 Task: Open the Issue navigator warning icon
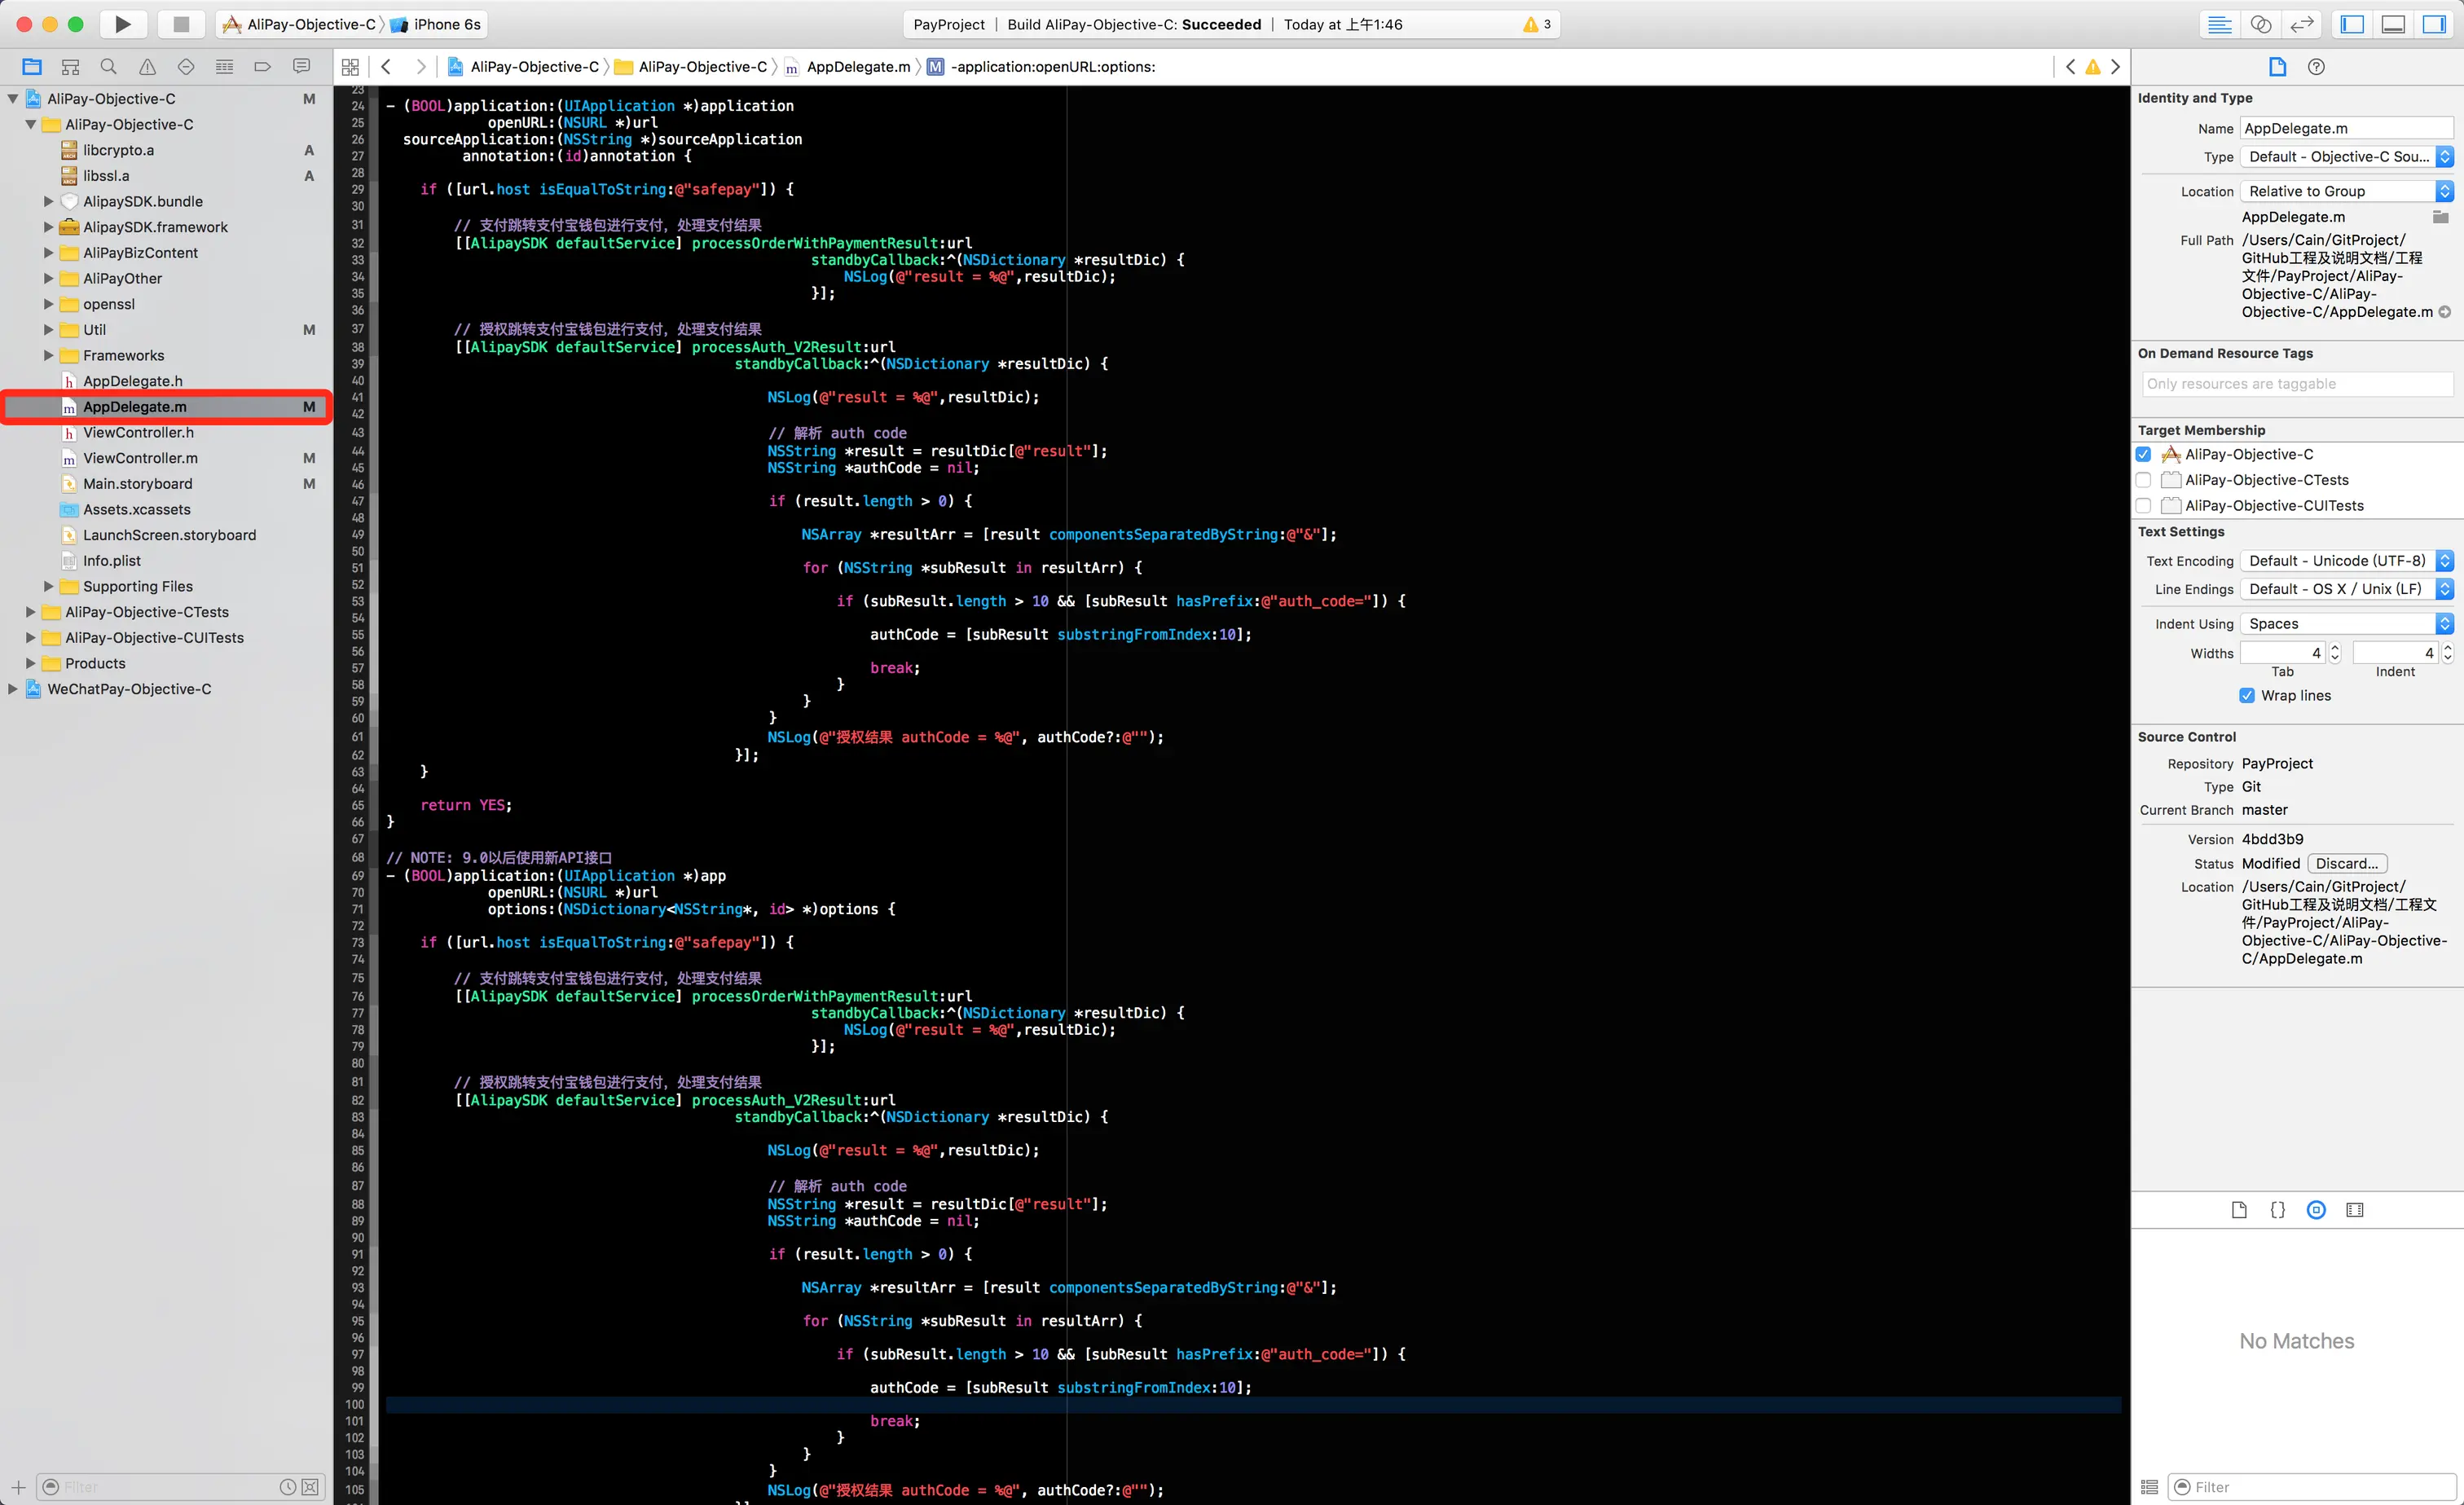pos(147,67)
